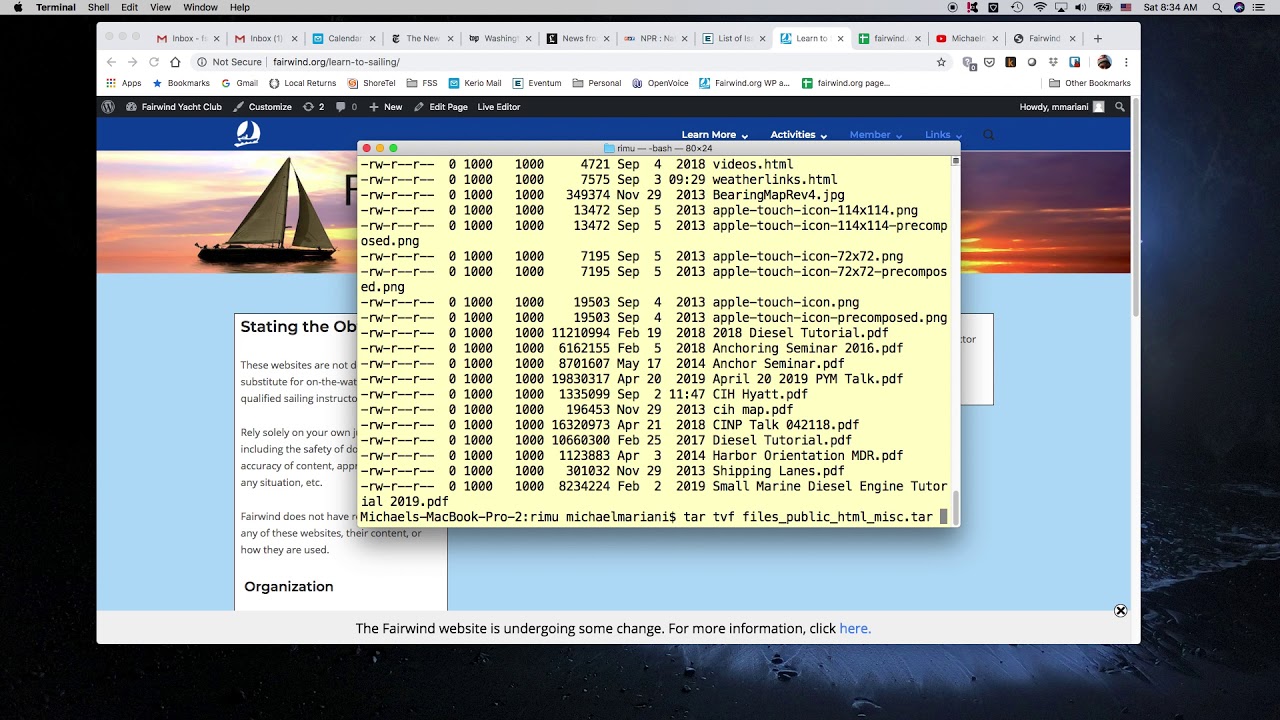Click 'videos.html' in terminal listing

click(x=752, y=165)
